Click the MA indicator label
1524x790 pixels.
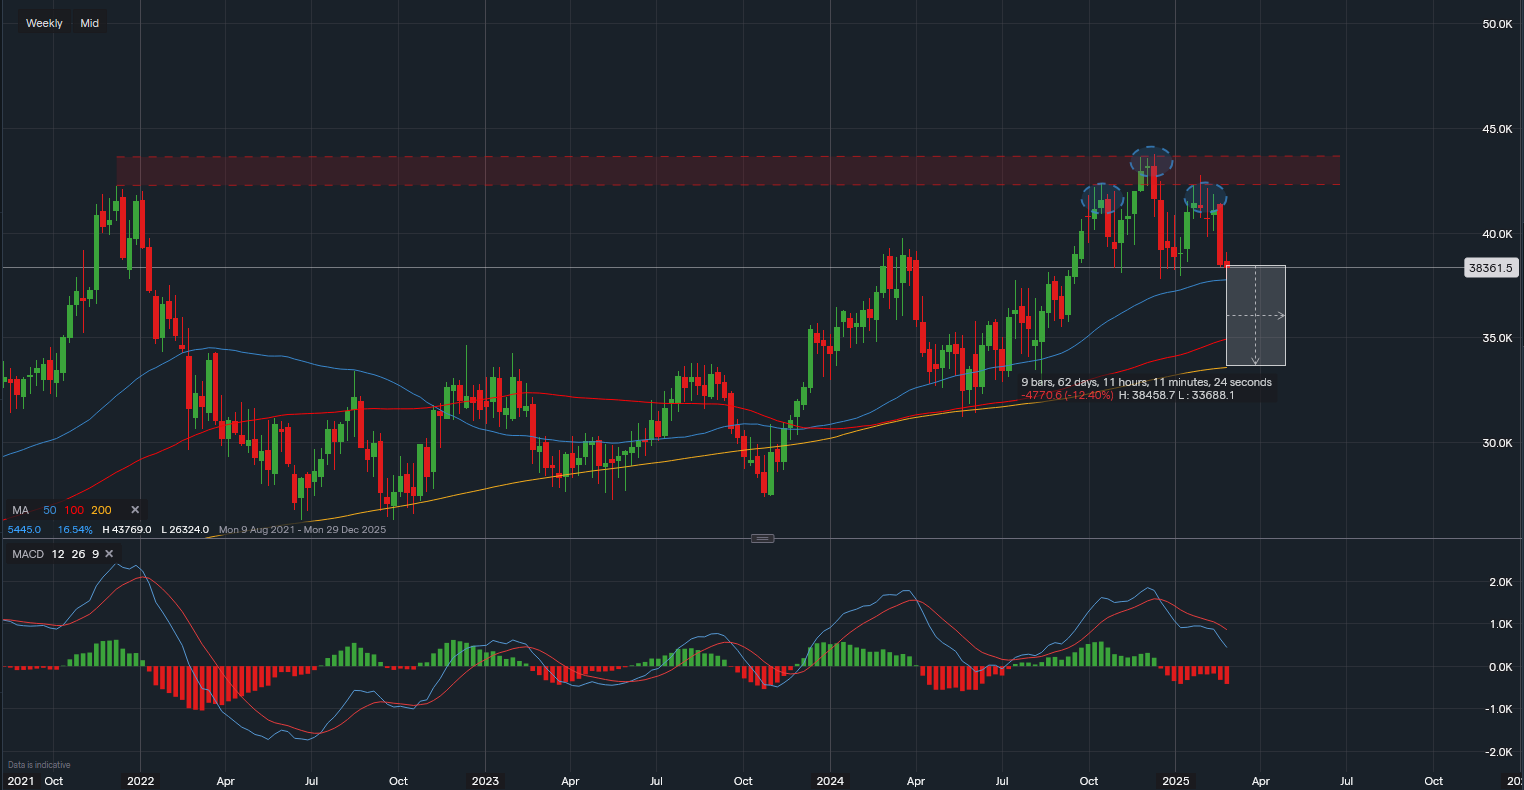click(x=21, y=510)
